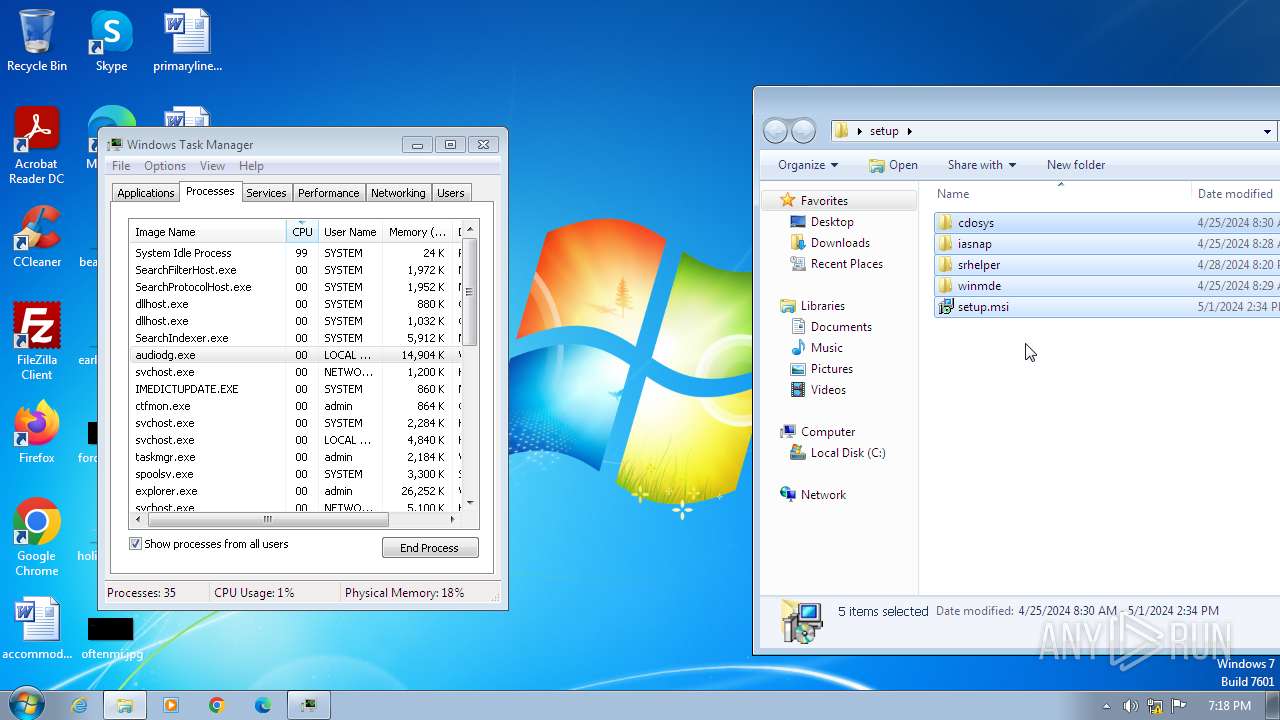Open the Windows Start button
1280x720 pixels.
(x=25, y=704)
